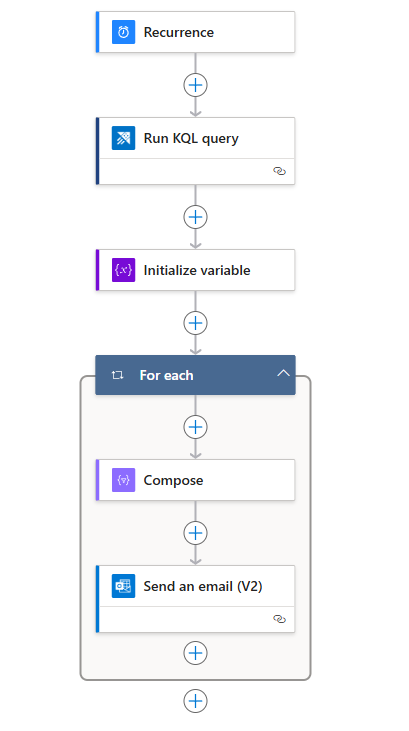Insert action between Compose and Send an email

point(195,533)
